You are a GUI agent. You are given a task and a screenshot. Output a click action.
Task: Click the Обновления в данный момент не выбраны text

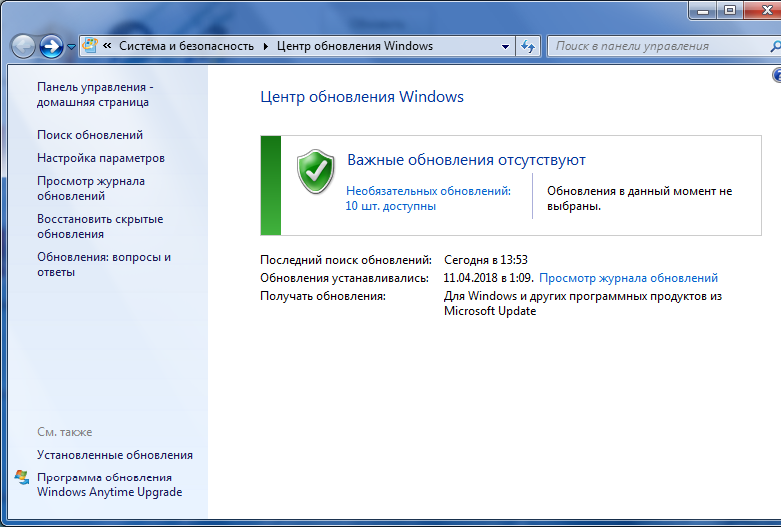pyautogui.click(x=639, y=198)
